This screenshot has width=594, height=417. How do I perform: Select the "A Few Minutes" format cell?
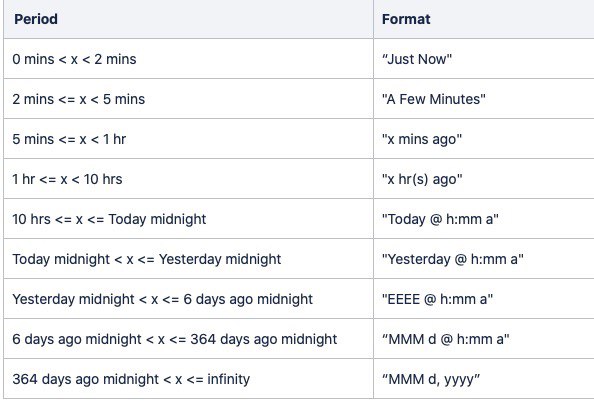[484, 99]
